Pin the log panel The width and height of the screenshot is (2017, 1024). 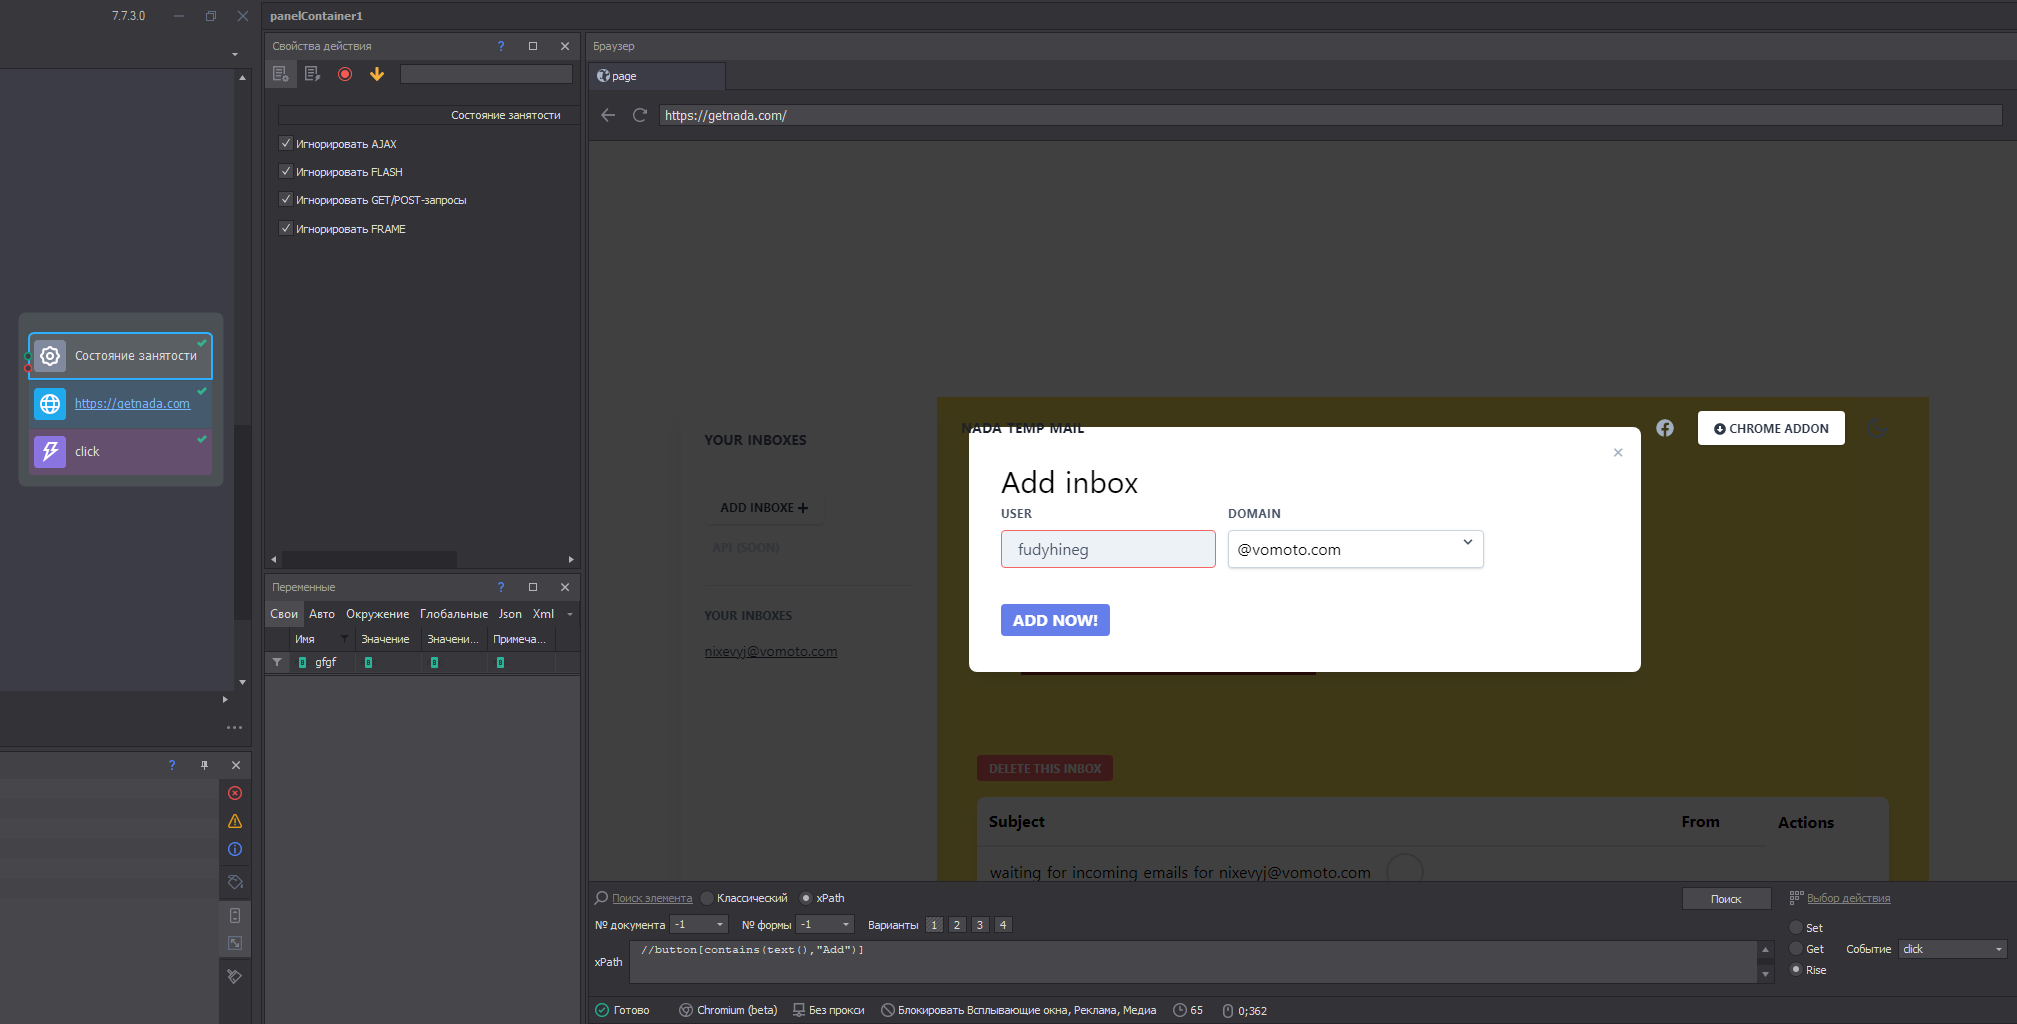[x=204, y=765]
